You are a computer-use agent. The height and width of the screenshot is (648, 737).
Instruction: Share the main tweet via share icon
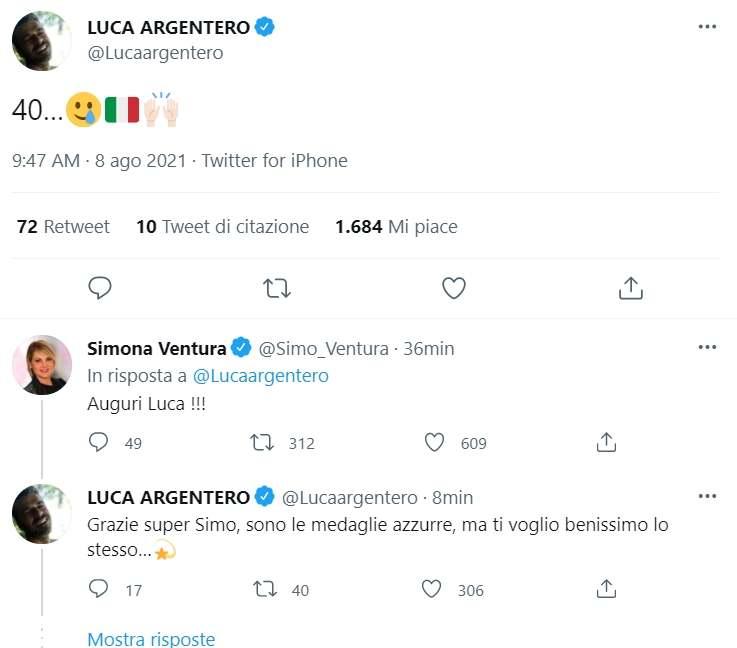coord(630,288)
